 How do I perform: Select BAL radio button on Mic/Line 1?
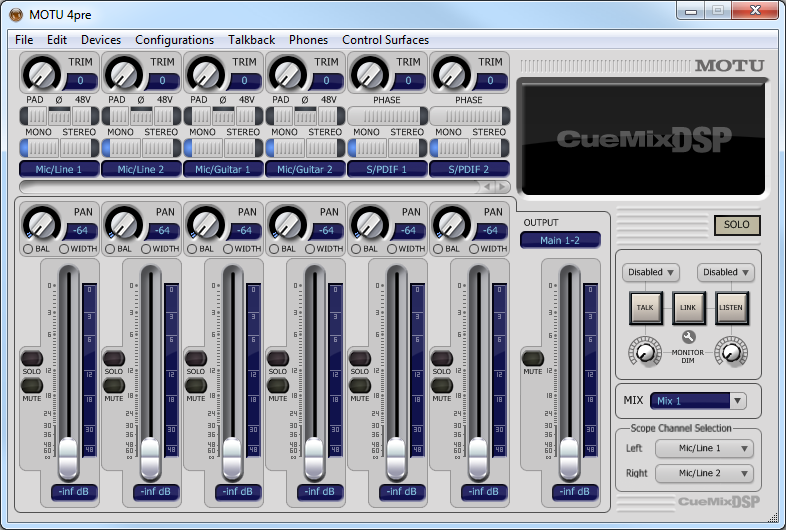pyautogui.click(x=28, y=249)
